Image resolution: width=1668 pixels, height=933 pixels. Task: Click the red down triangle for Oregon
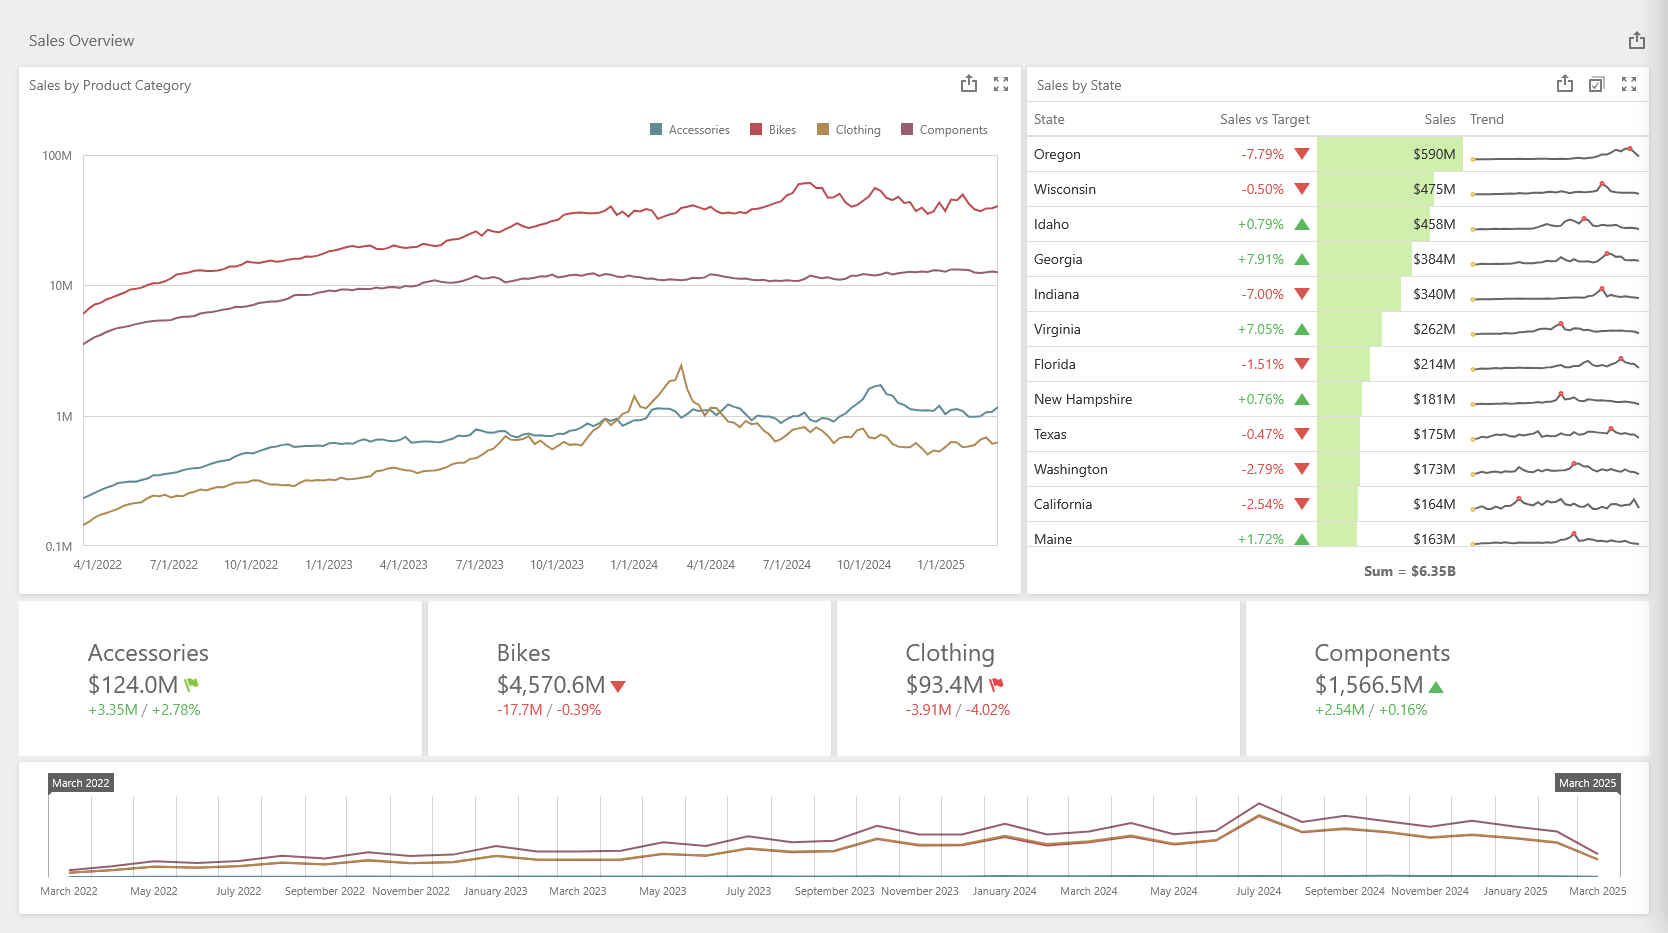click(1302, 154)
